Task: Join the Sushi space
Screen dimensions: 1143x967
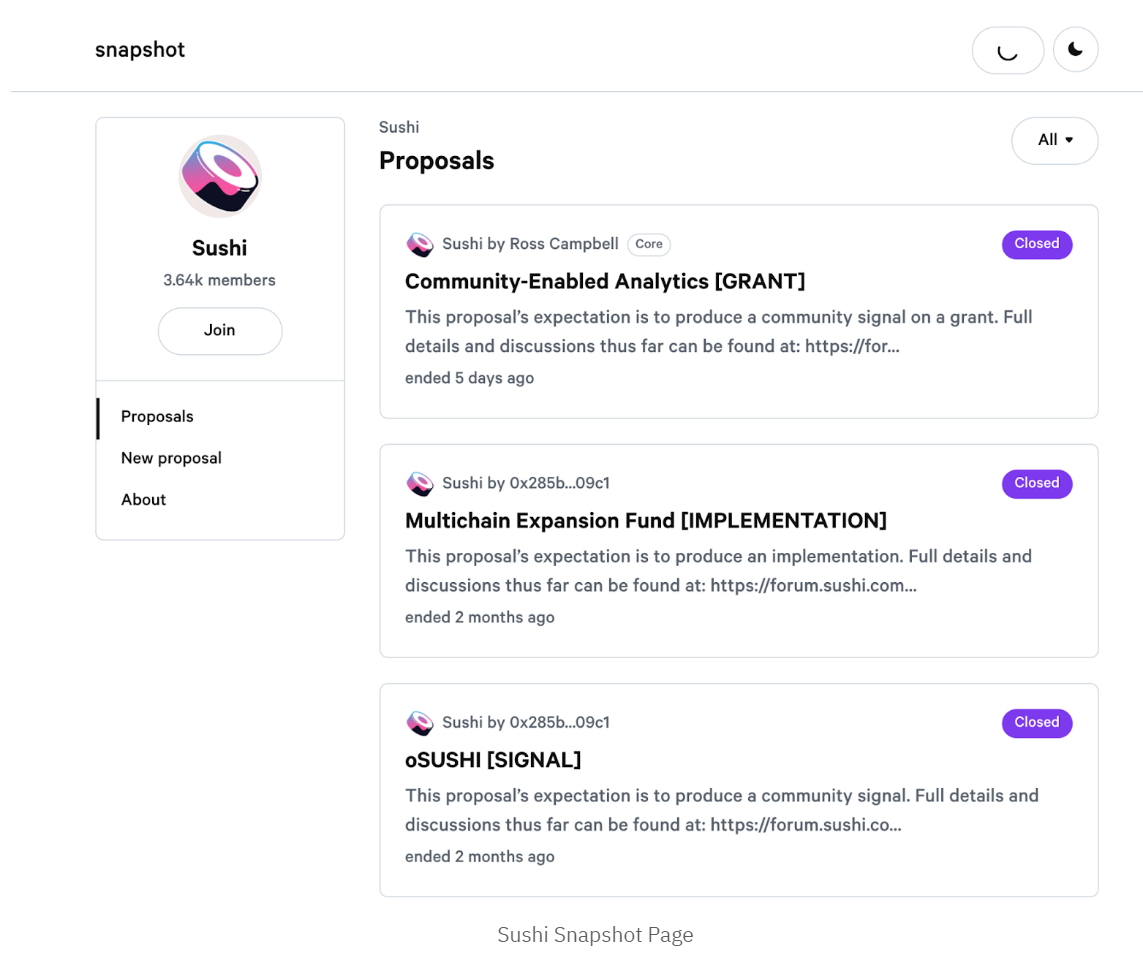Action: pos(220,331)
